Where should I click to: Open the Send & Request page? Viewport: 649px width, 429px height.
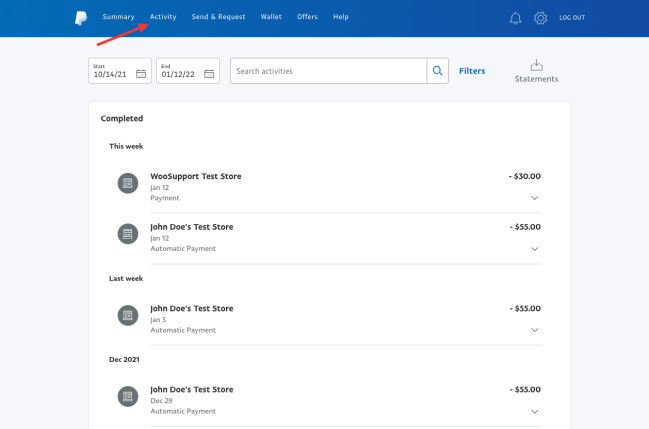pyautogui.click(x=220, y=17)
